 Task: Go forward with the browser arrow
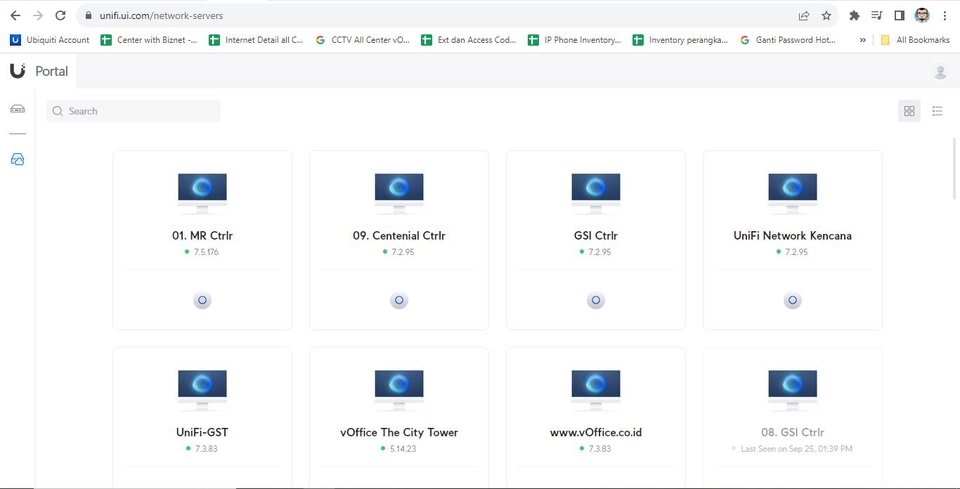point(38,16)
